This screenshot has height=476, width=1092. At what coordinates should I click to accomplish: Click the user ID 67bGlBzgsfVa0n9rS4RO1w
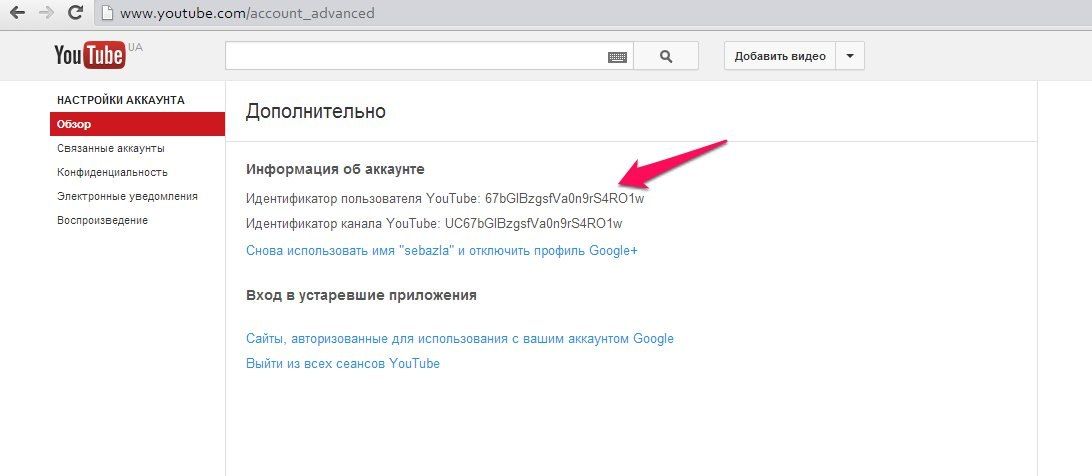point(564,199)
